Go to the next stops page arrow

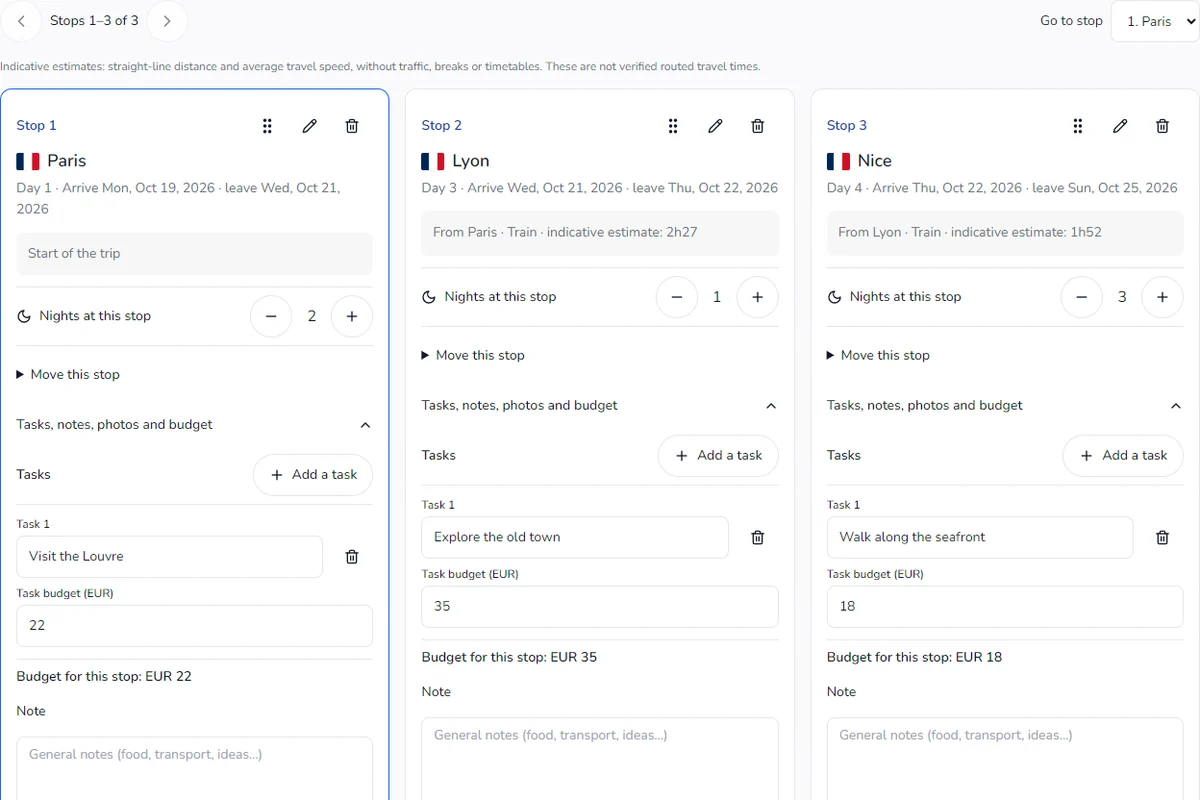pyautogui.click(x=167, y=21)
